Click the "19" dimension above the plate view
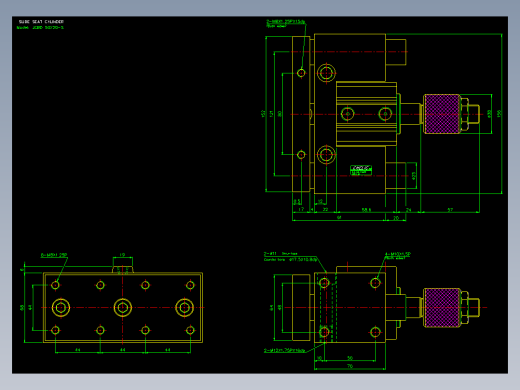 point(122,255)
